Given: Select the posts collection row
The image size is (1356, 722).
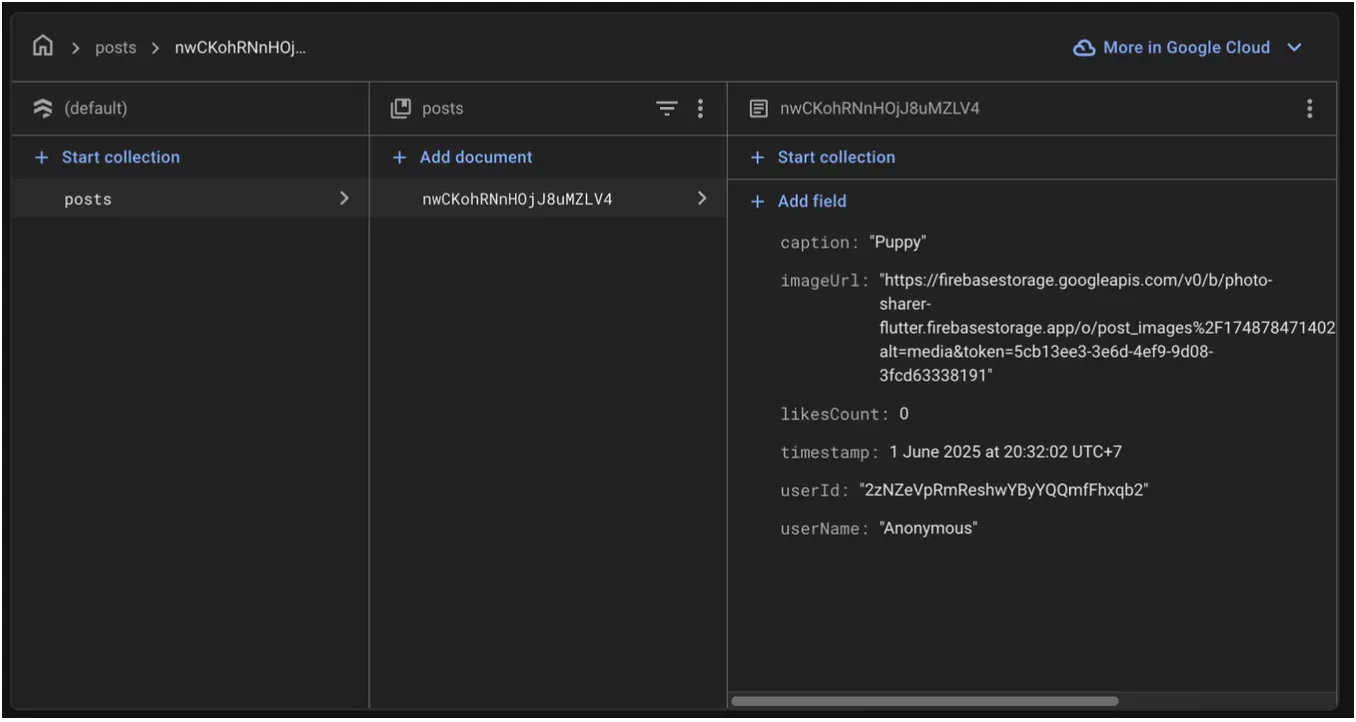Looking at the screenshot, I should 190,199.
